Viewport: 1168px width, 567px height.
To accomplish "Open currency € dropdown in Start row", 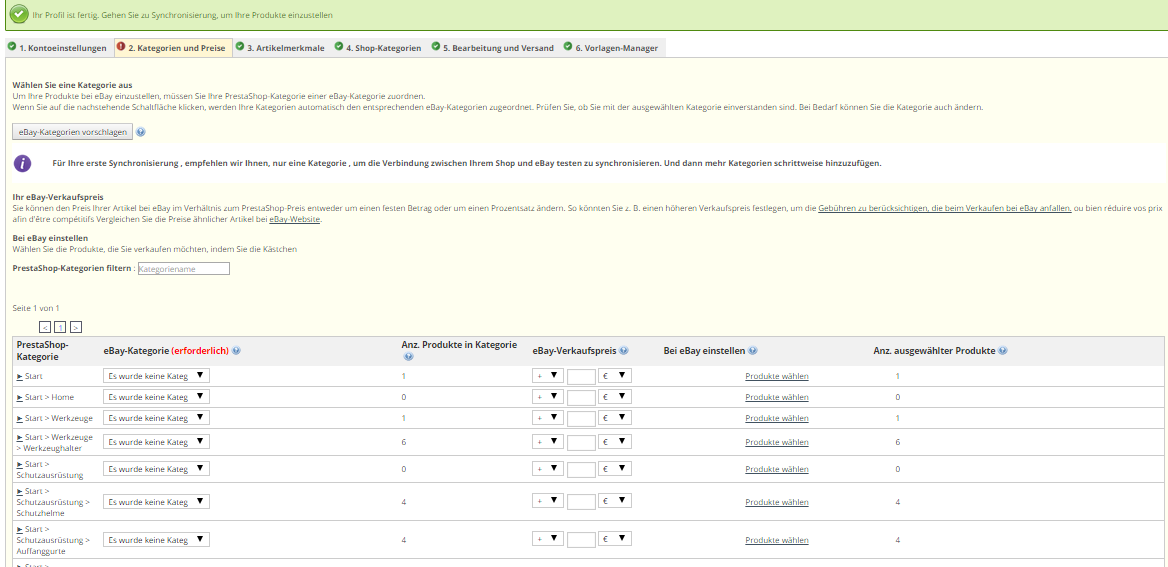I will click(x=615, y=376).
